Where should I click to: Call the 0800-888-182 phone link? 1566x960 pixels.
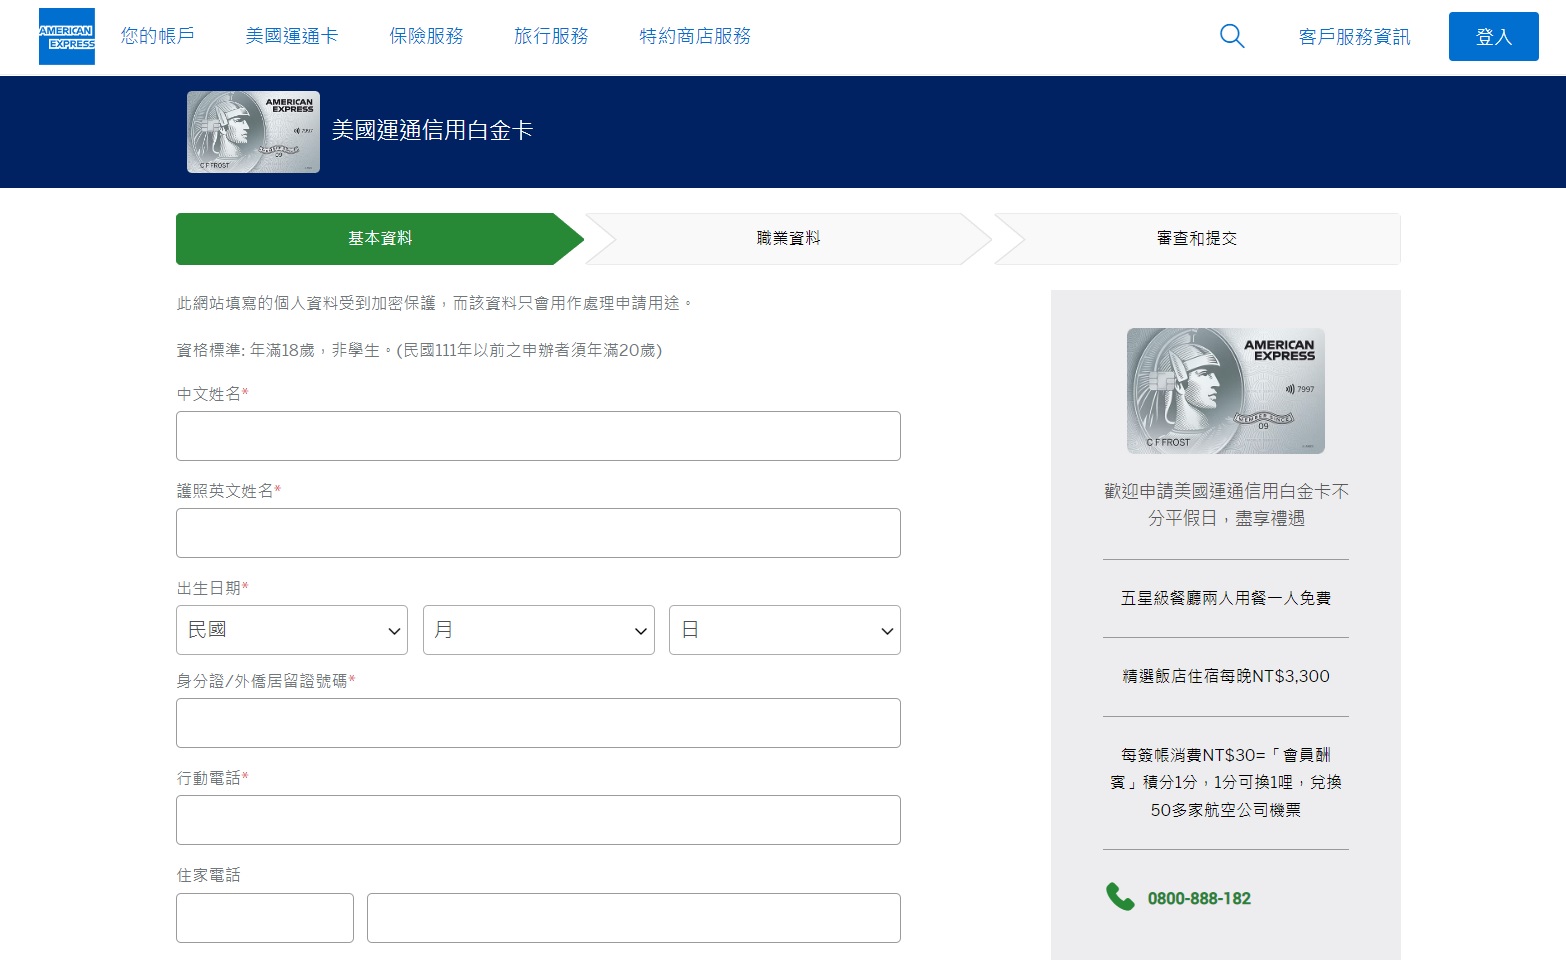point(1199,898)
